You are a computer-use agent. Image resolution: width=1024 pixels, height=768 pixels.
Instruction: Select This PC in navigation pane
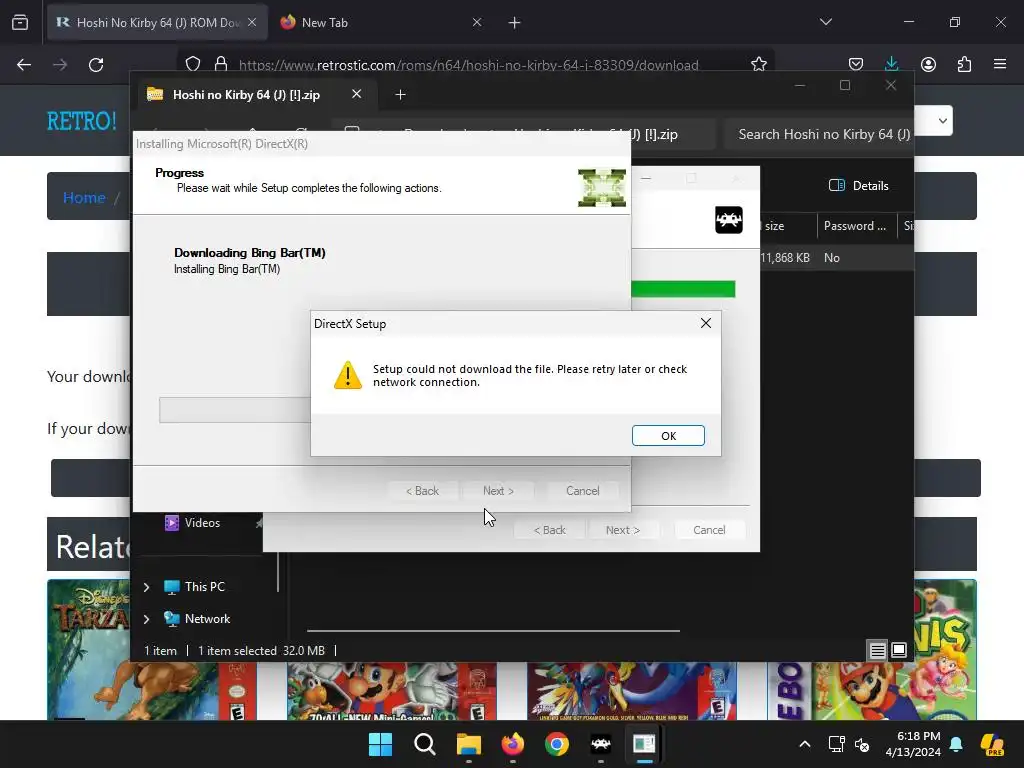coord(204,586)
